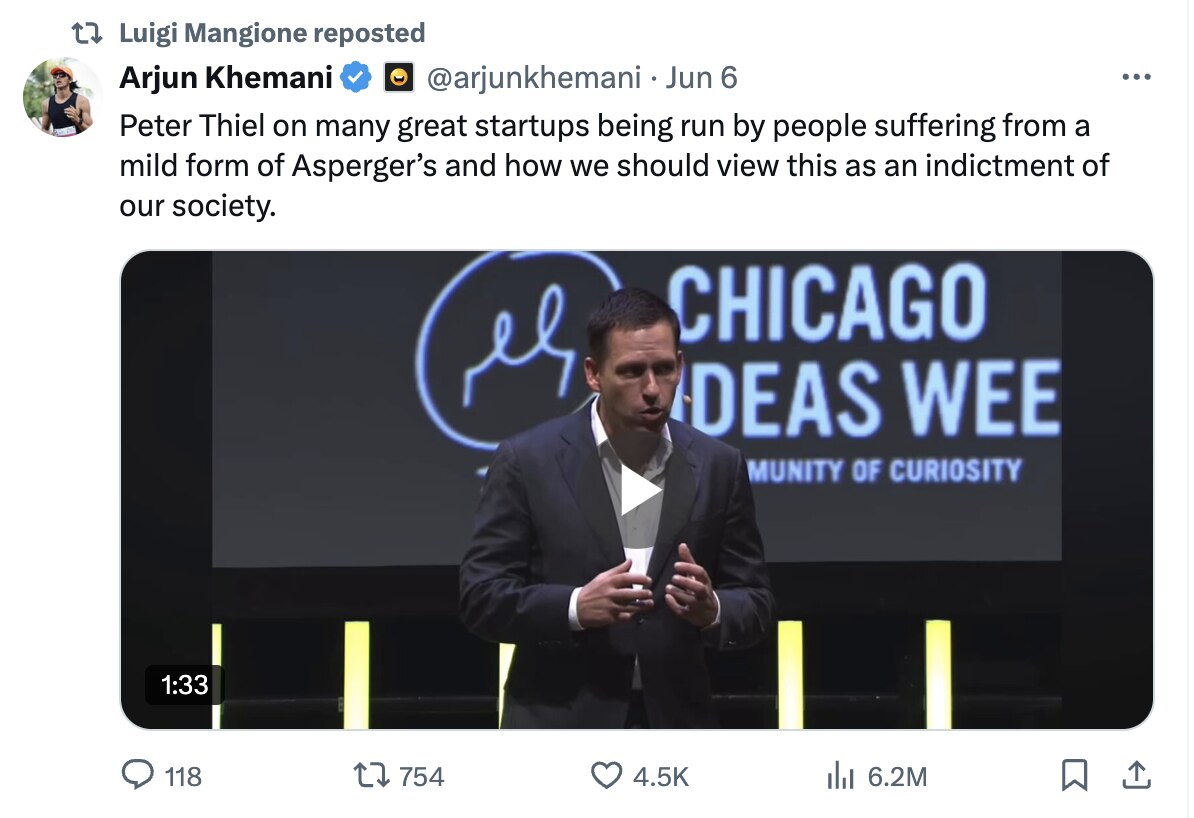Repost using the icon beside 754
This screenshot has width=1194, height=818.
point(373,775)
